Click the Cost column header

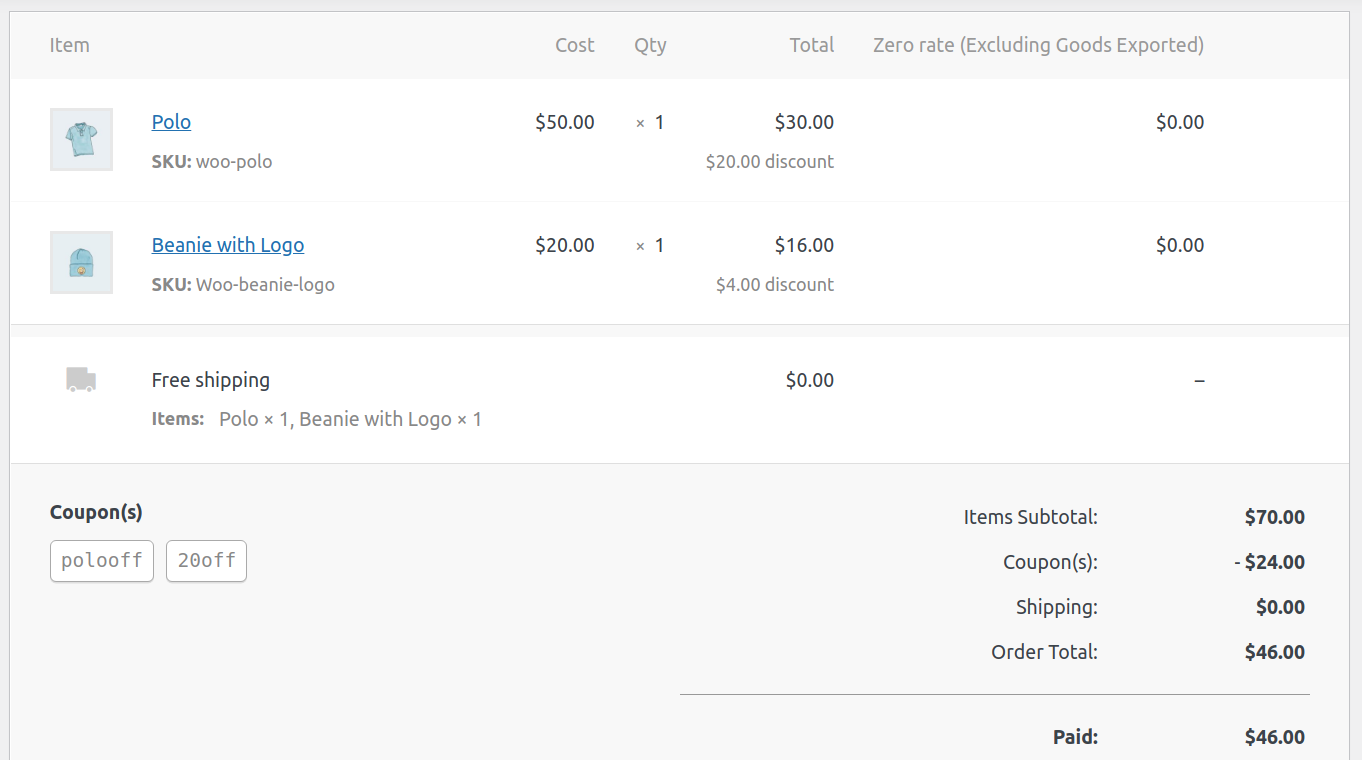[x=575, y=45]
